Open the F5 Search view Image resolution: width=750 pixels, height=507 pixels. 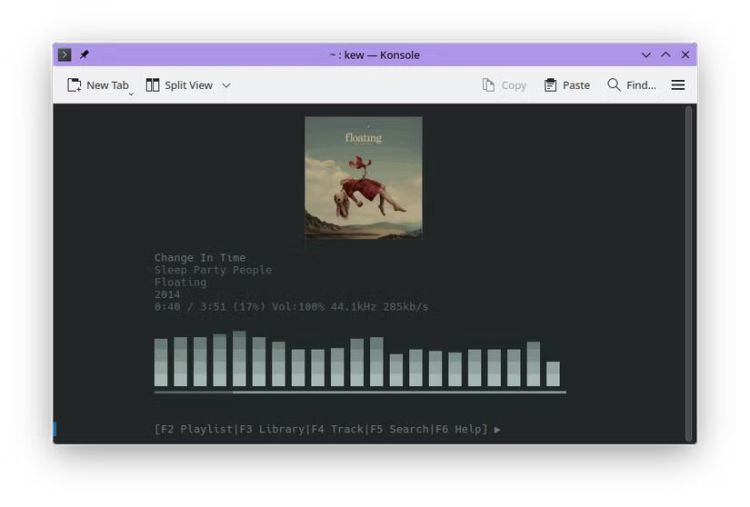pyautogui.click(x=399, y=429)
